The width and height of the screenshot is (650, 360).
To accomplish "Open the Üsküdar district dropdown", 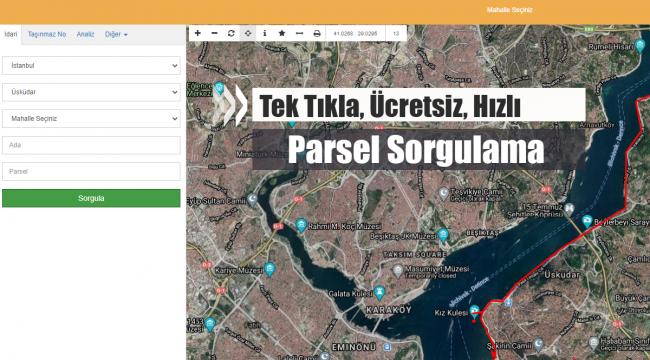I will click(91, 92).
